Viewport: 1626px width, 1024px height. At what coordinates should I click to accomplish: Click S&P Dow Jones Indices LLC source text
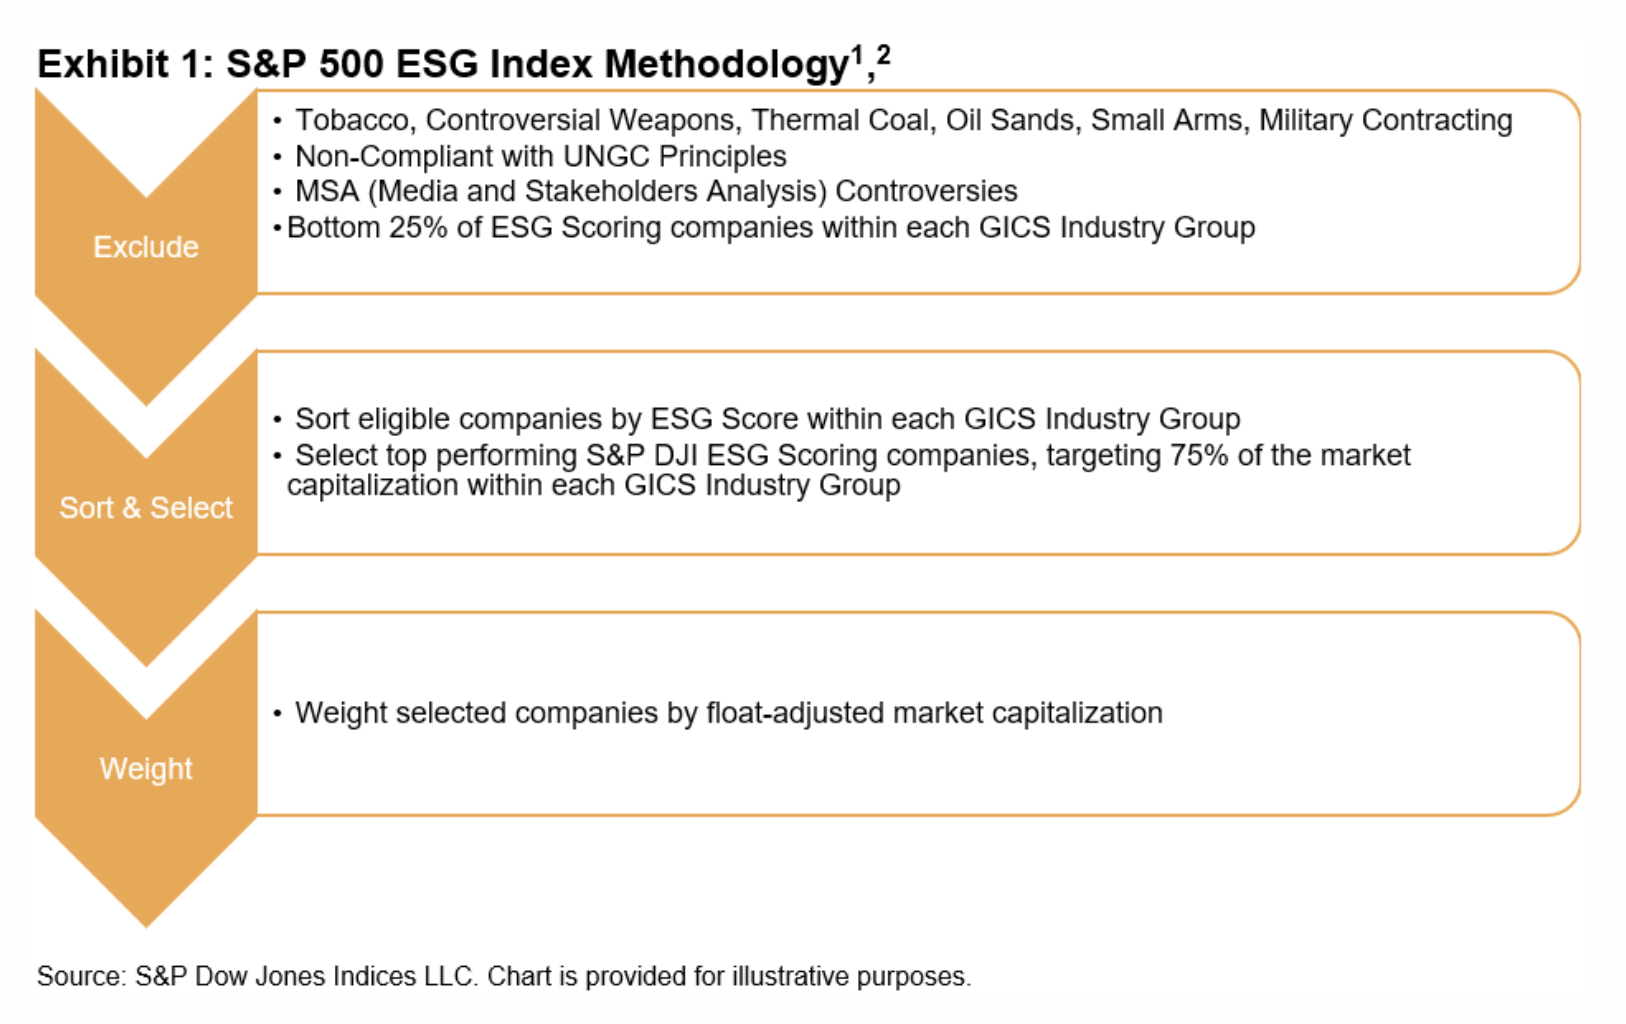[305, 976]
